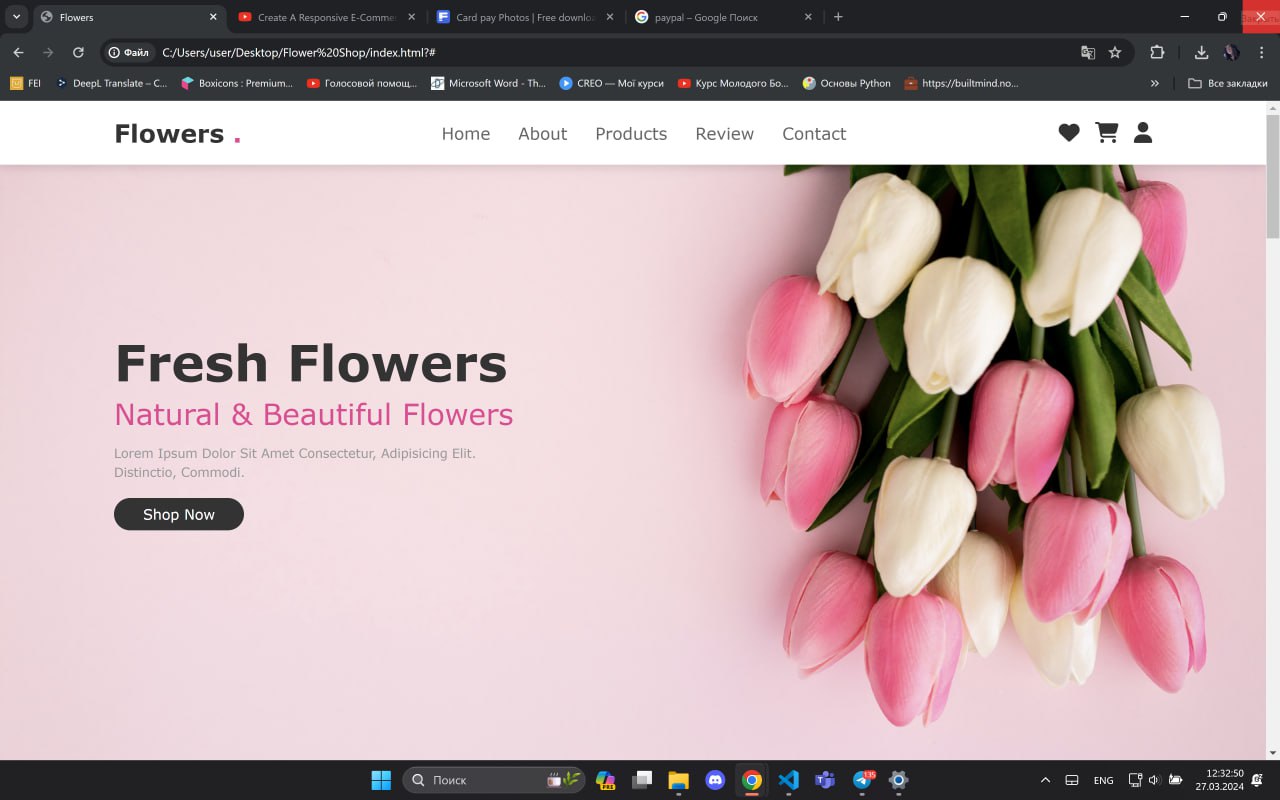Screen dimensions: 1280x800
Task: Reload the page with the refresh icon
Action: 78,52
